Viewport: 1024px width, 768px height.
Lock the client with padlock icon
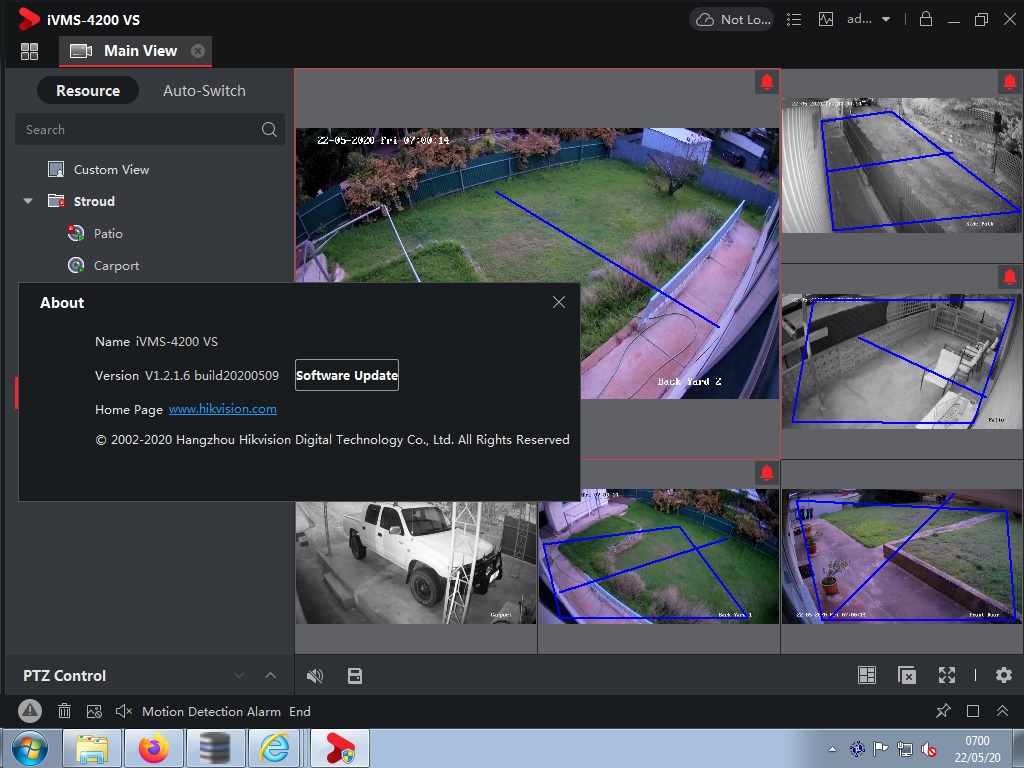coord(926,19)
